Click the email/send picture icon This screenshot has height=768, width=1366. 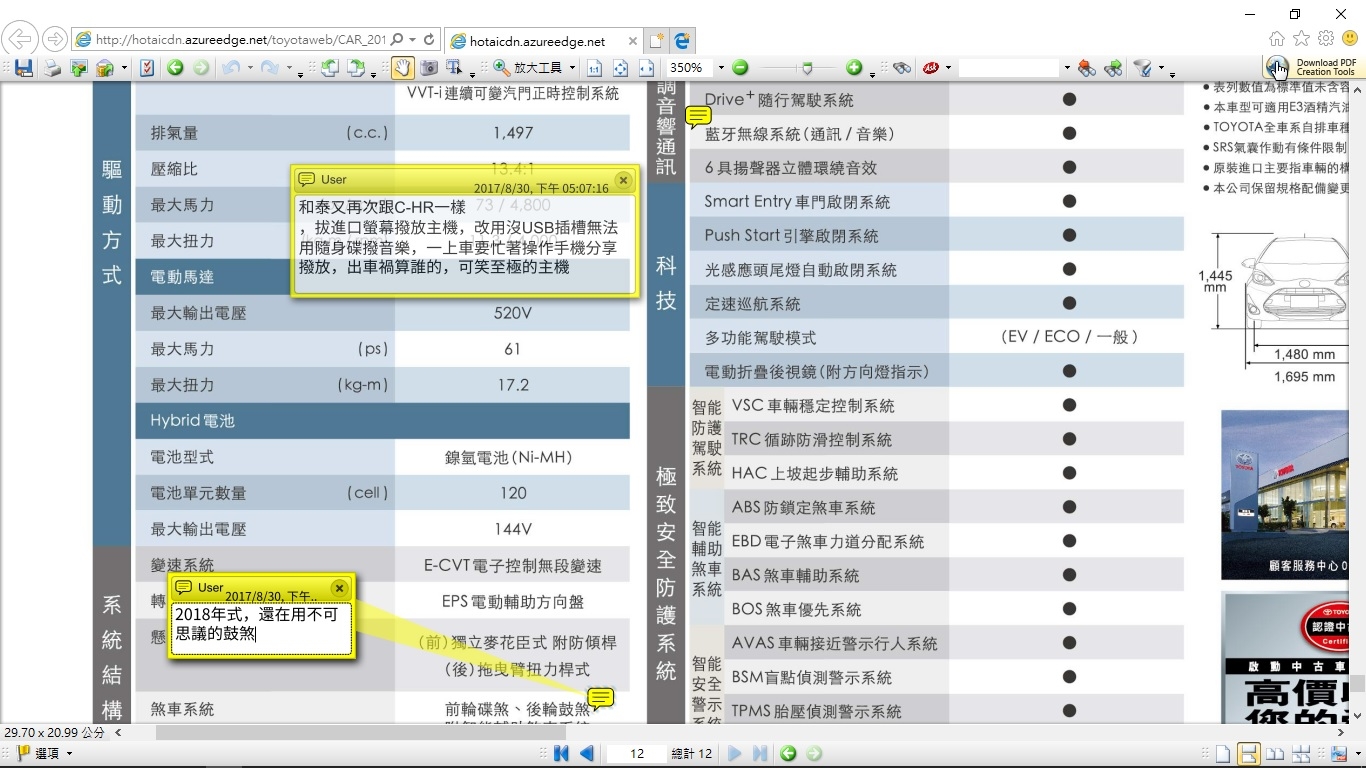[x=78, y=68]
